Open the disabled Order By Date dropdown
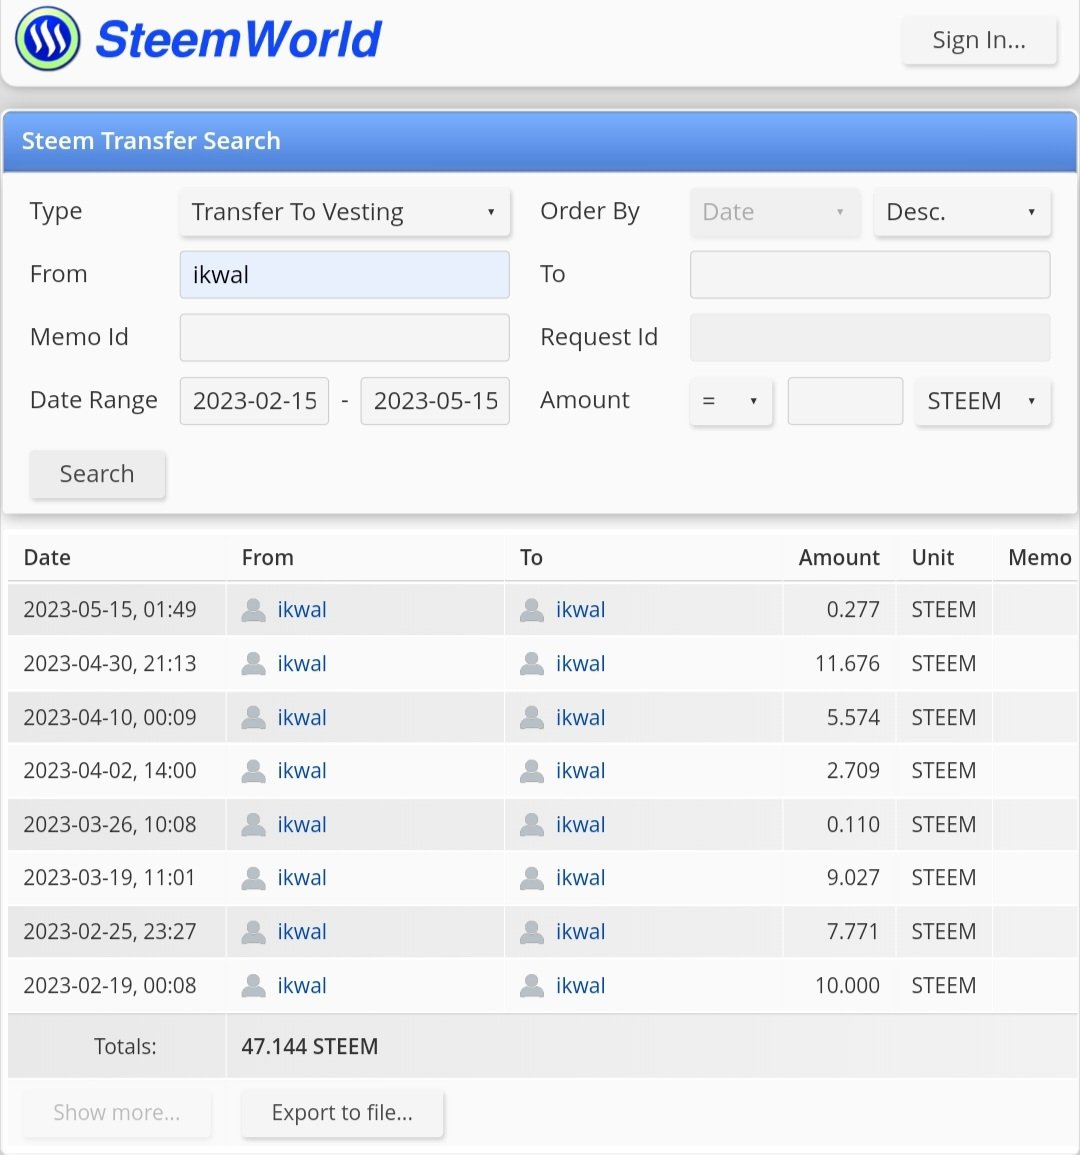This screenshot has height=1155, width=1080. [775, 212]
